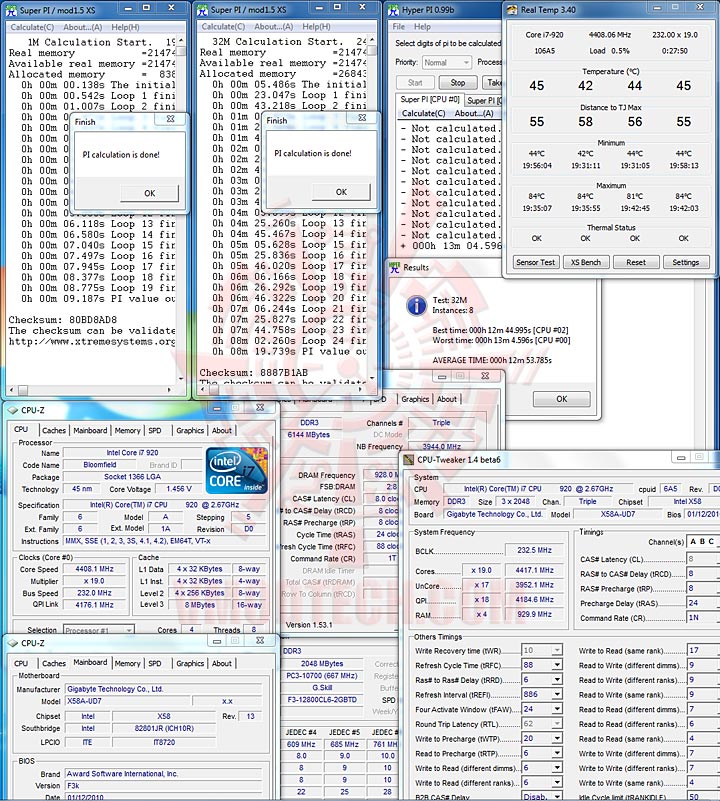Click the Hyper PI window title icon
The height and width of the screenshot is (801, 720).
coord(393,10)
